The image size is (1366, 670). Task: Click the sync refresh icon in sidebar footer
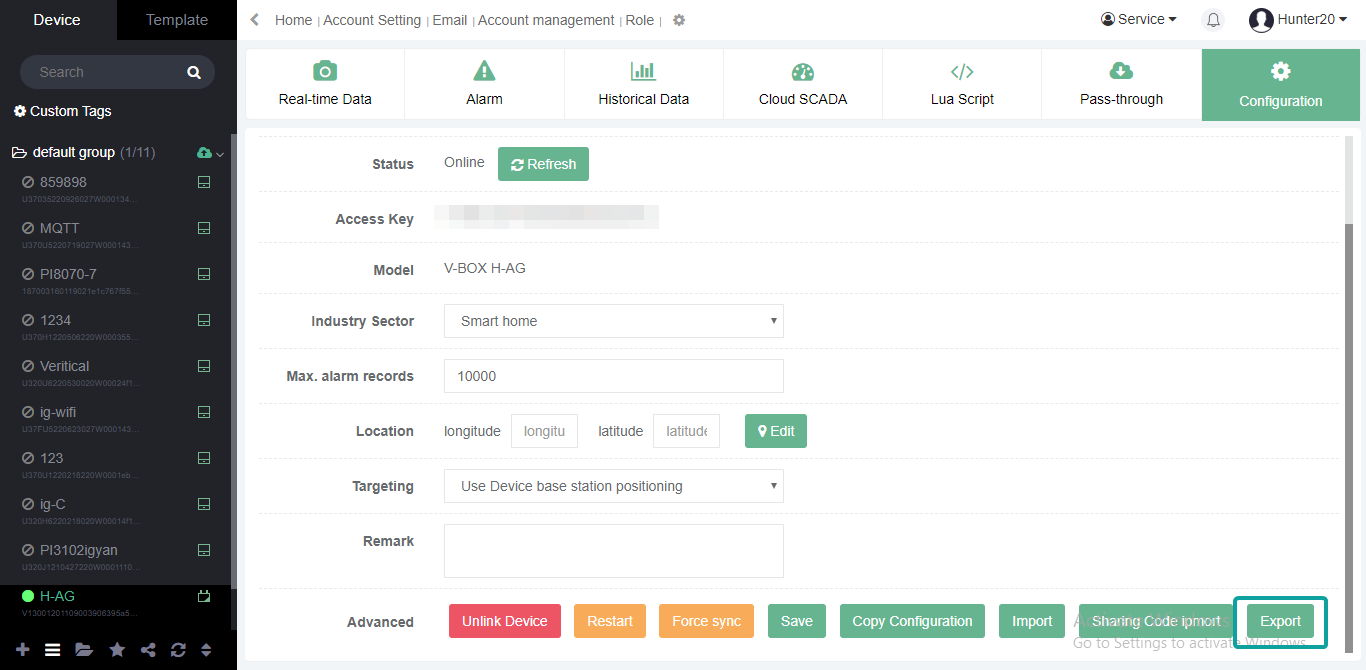coord(178,650)
